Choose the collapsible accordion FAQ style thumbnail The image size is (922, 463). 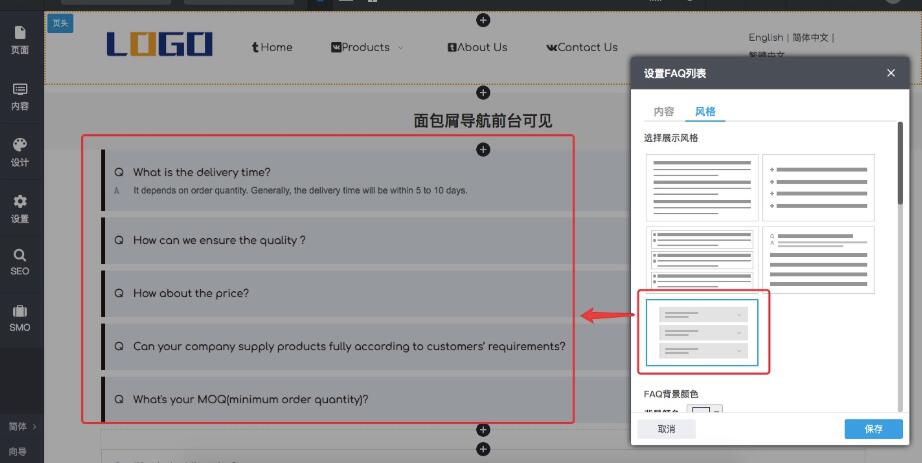[702, 333]
